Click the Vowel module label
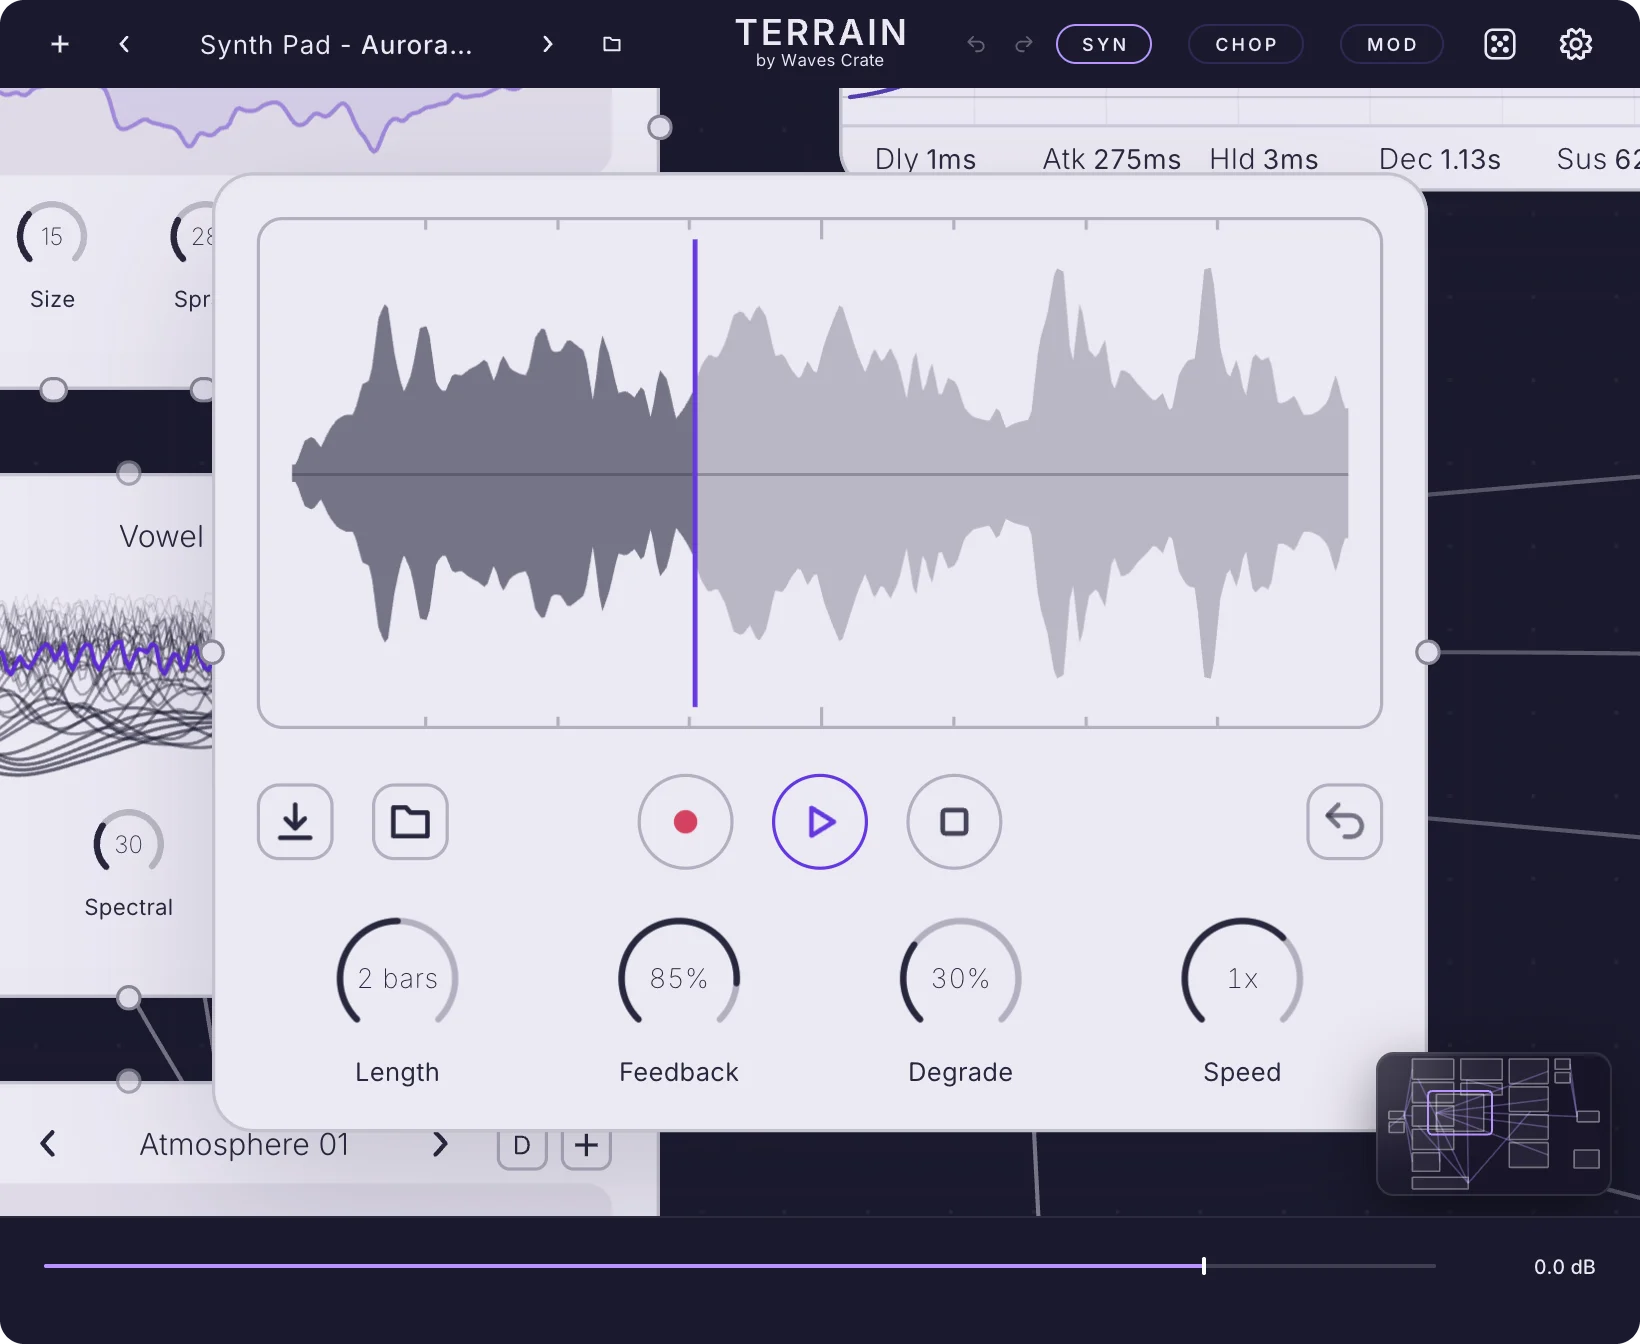The image size is (1640, 1344). point(161,537)
